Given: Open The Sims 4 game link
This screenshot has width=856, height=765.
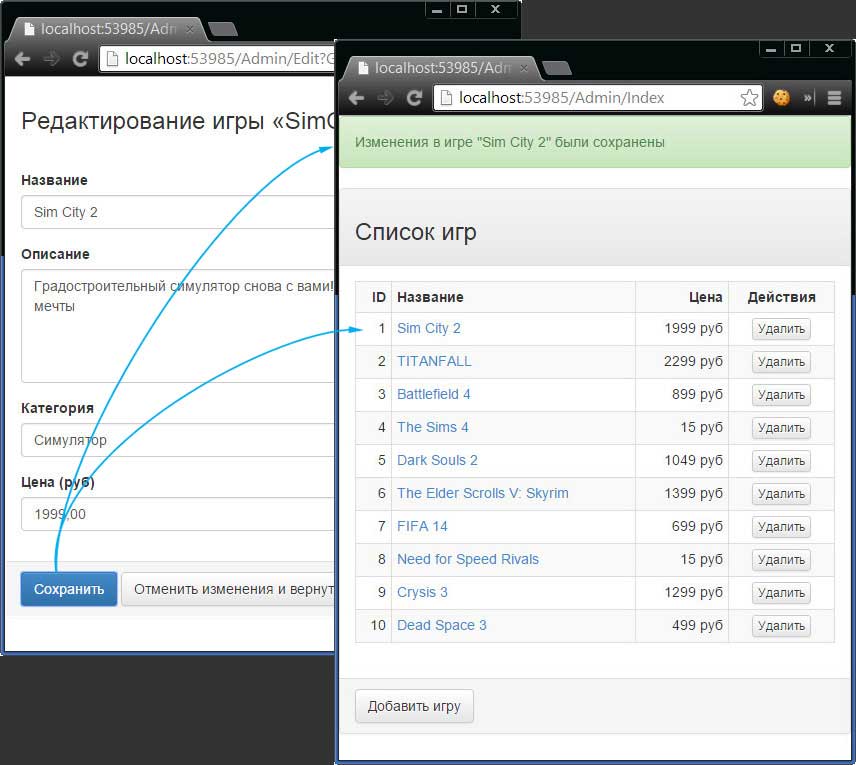Looking at the screenshot, I should pyautogui.click(x=432, y=427).
